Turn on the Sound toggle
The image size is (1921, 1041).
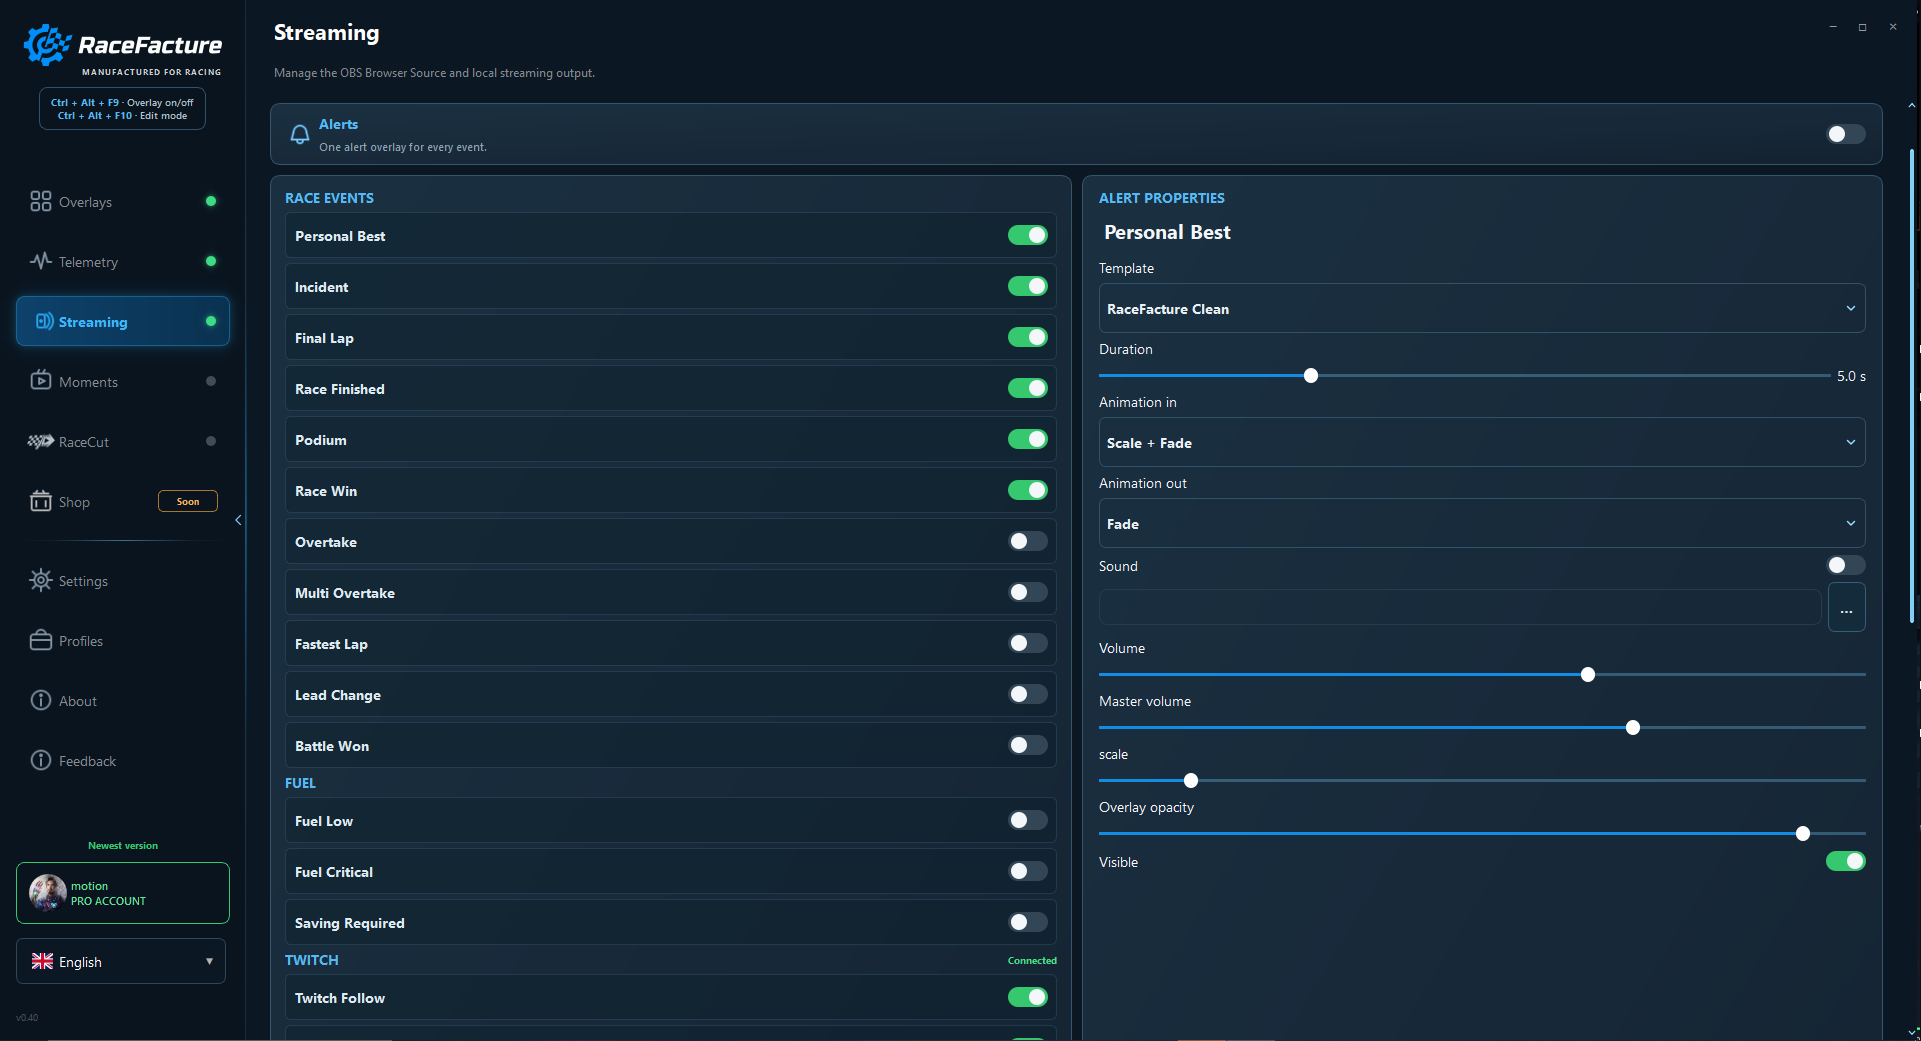pos(1845,565)
